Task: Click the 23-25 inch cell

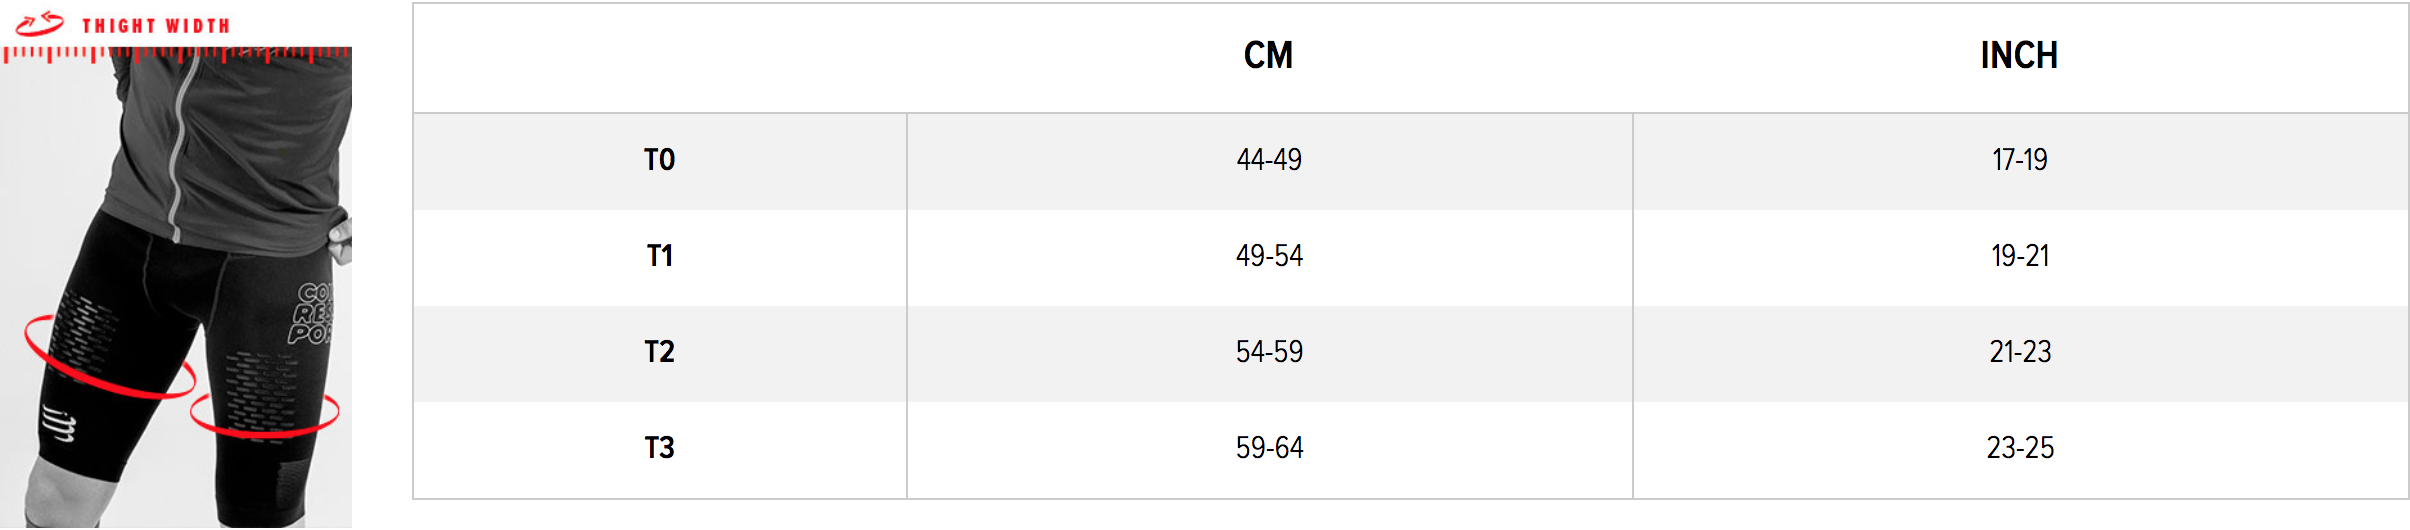Action: coord(2020,448)
